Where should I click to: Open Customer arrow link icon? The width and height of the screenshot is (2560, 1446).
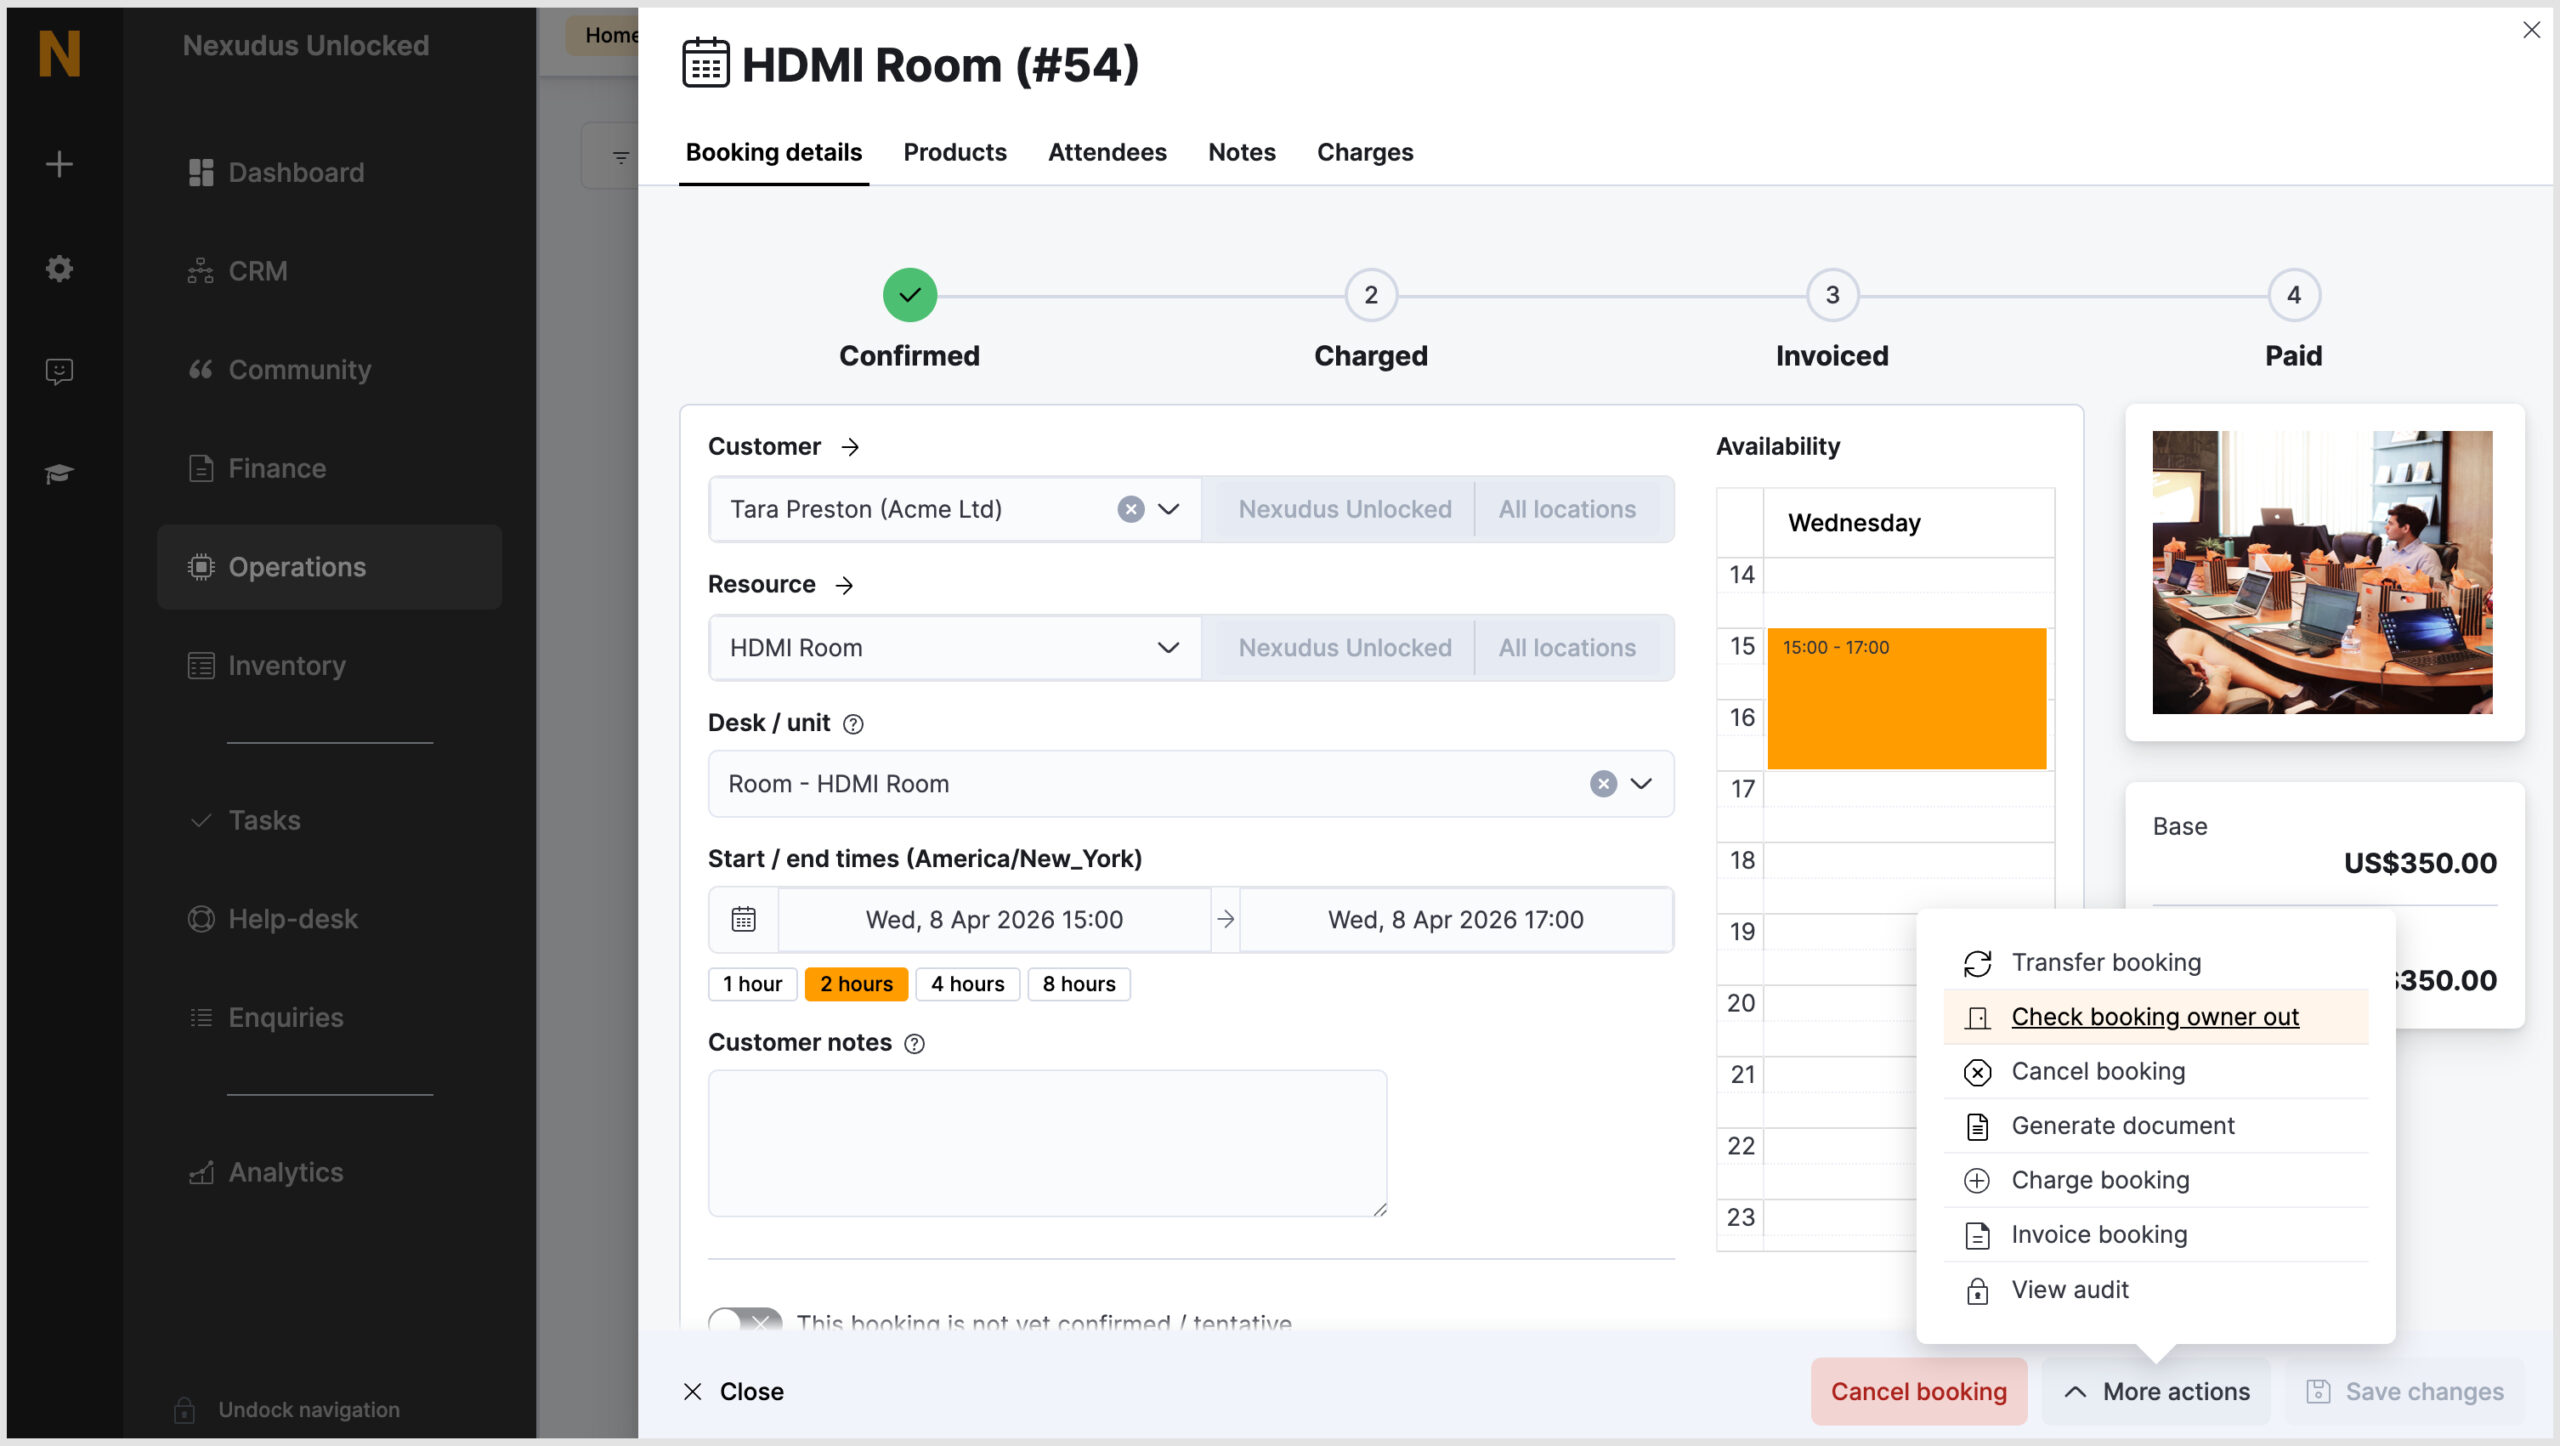click(850, 447)
